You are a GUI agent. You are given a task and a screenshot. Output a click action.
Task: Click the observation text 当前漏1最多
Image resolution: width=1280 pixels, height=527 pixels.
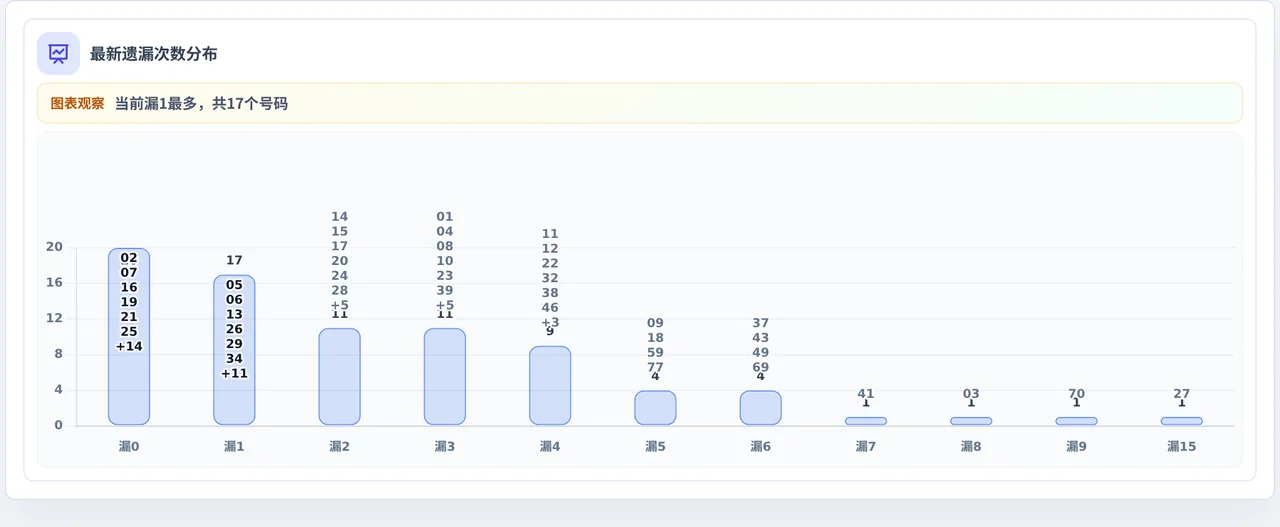tap(159, 103)
